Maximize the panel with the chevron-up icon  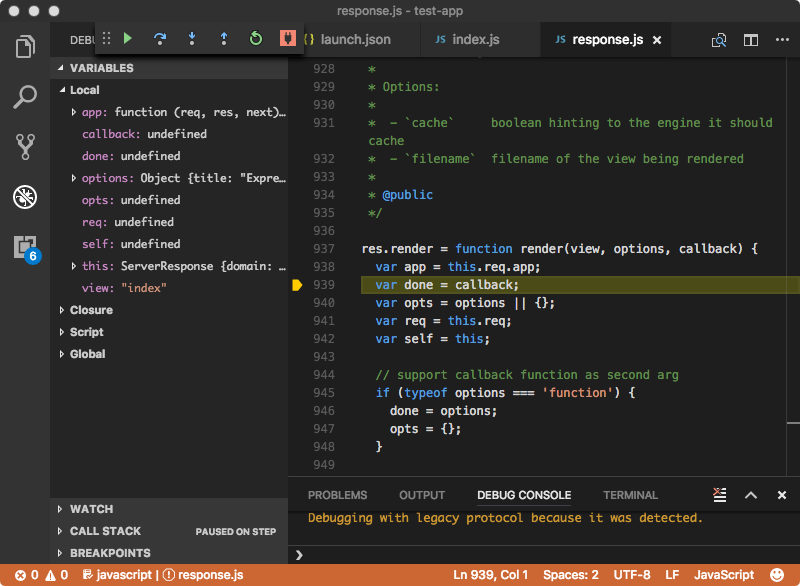(751, 495)
